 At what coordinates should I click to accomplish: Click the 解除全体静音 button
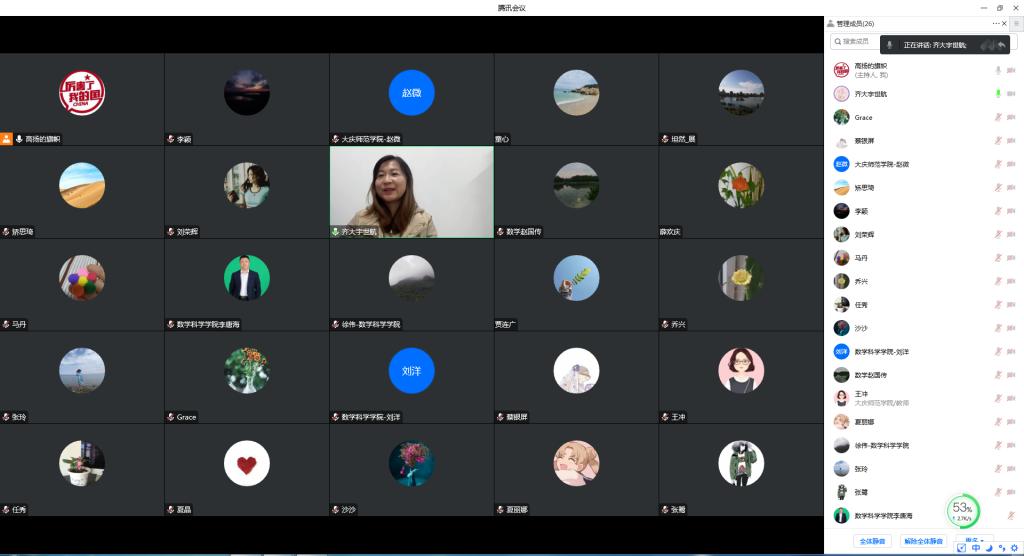click(922, 541)
